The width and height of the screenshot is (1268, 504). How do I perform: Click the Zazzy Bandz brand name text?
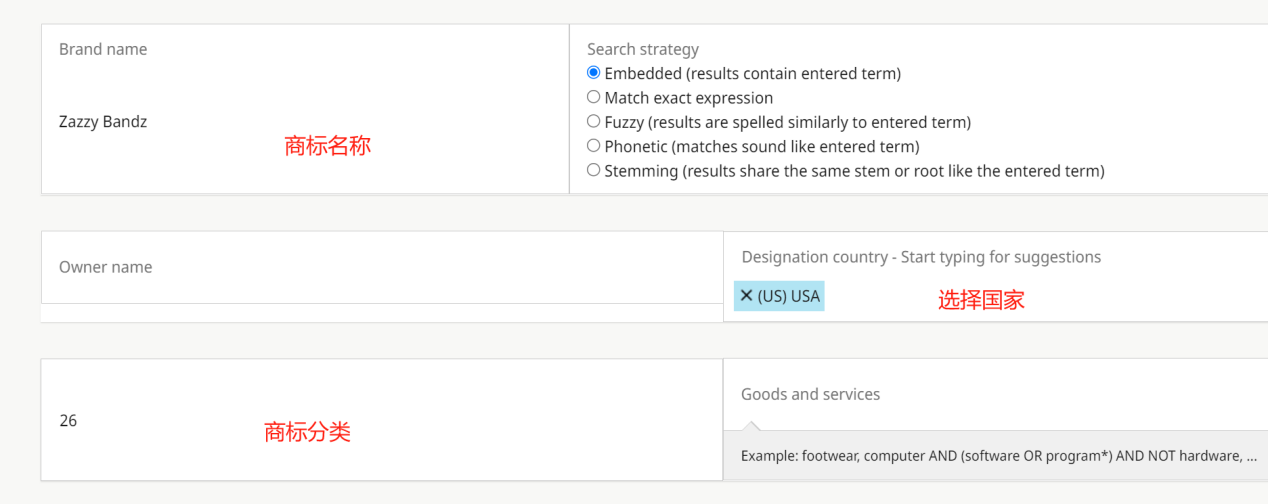click(103, 122)
